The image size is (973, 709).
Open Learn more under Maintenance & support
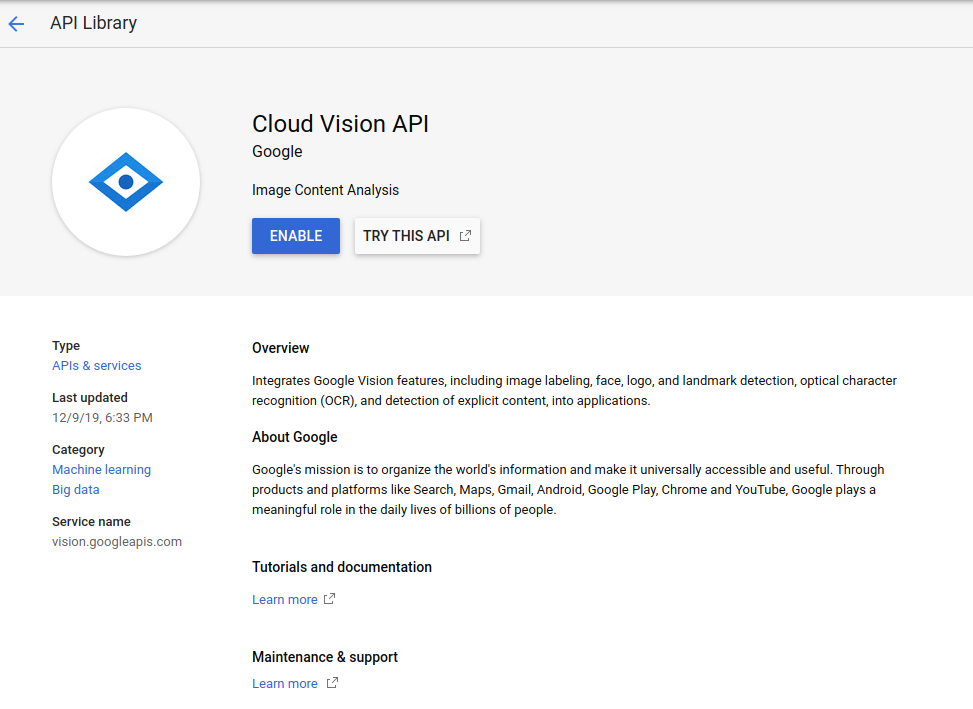(x=285, y=683)
